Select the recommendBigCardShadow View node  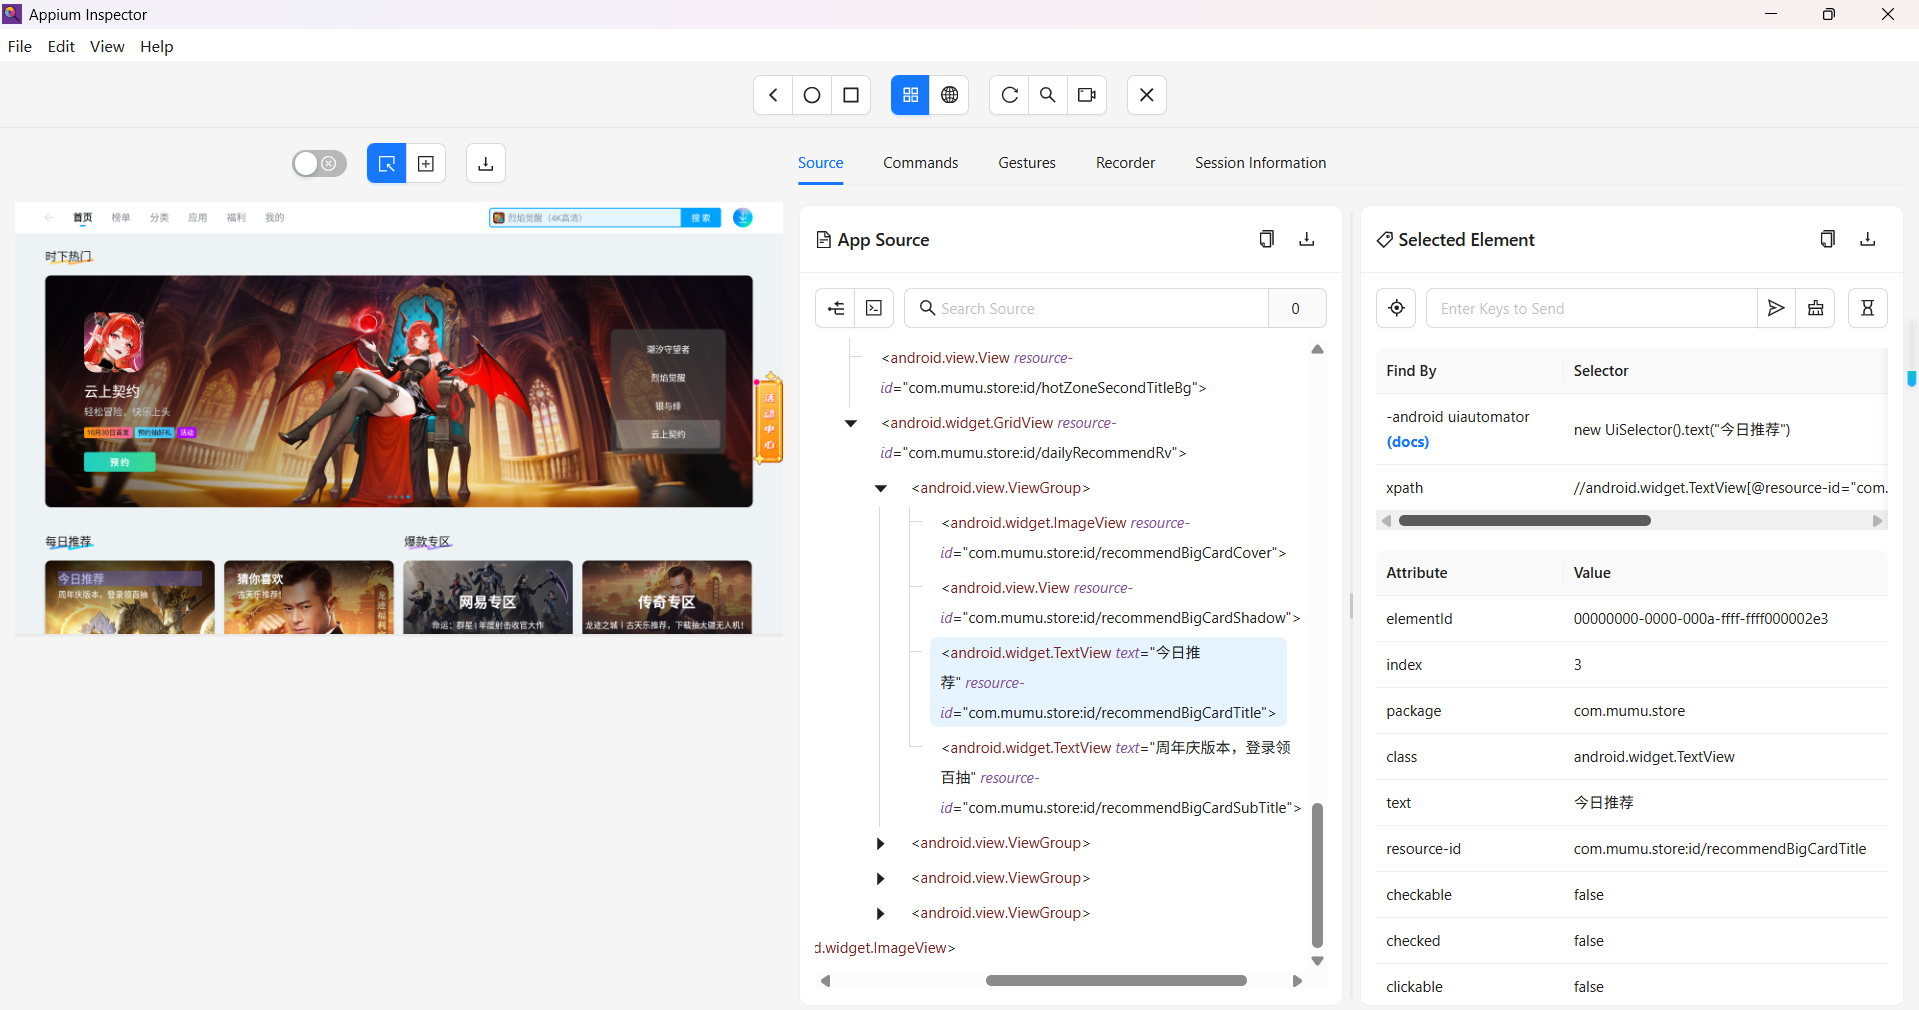click(1119, 603)
